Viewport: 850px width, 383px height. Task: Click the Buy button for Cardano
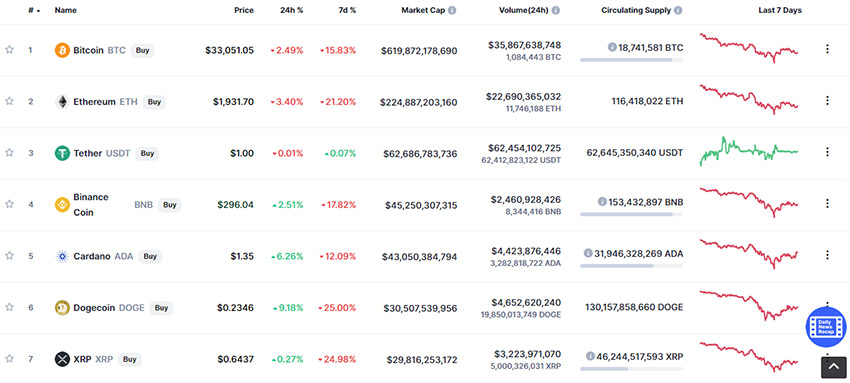(x=150, y=256)
